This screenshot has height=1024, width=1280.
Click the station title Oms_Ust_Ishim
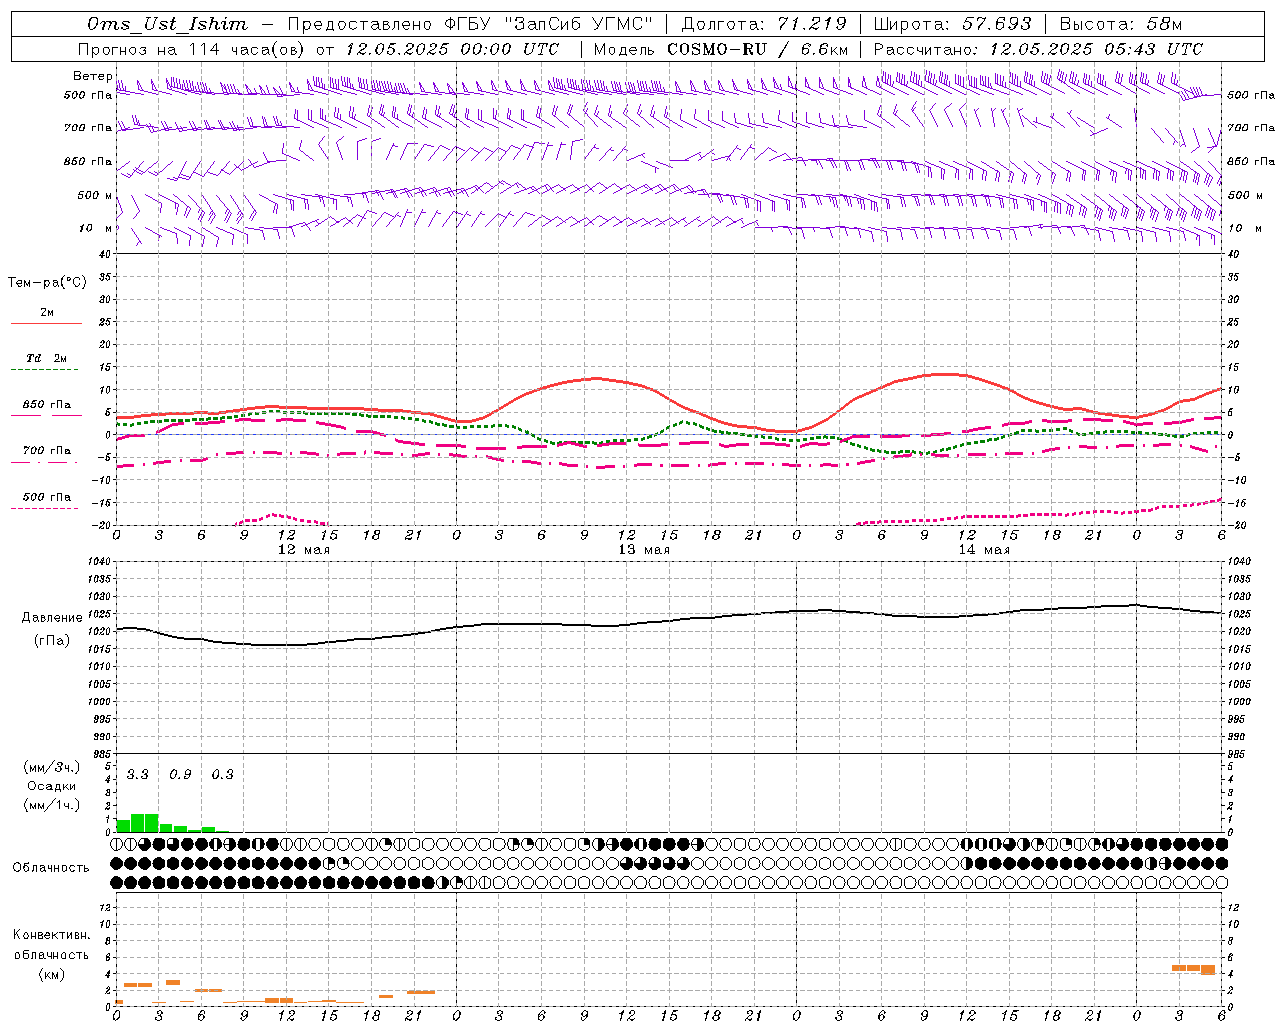[x=167, y=24]
